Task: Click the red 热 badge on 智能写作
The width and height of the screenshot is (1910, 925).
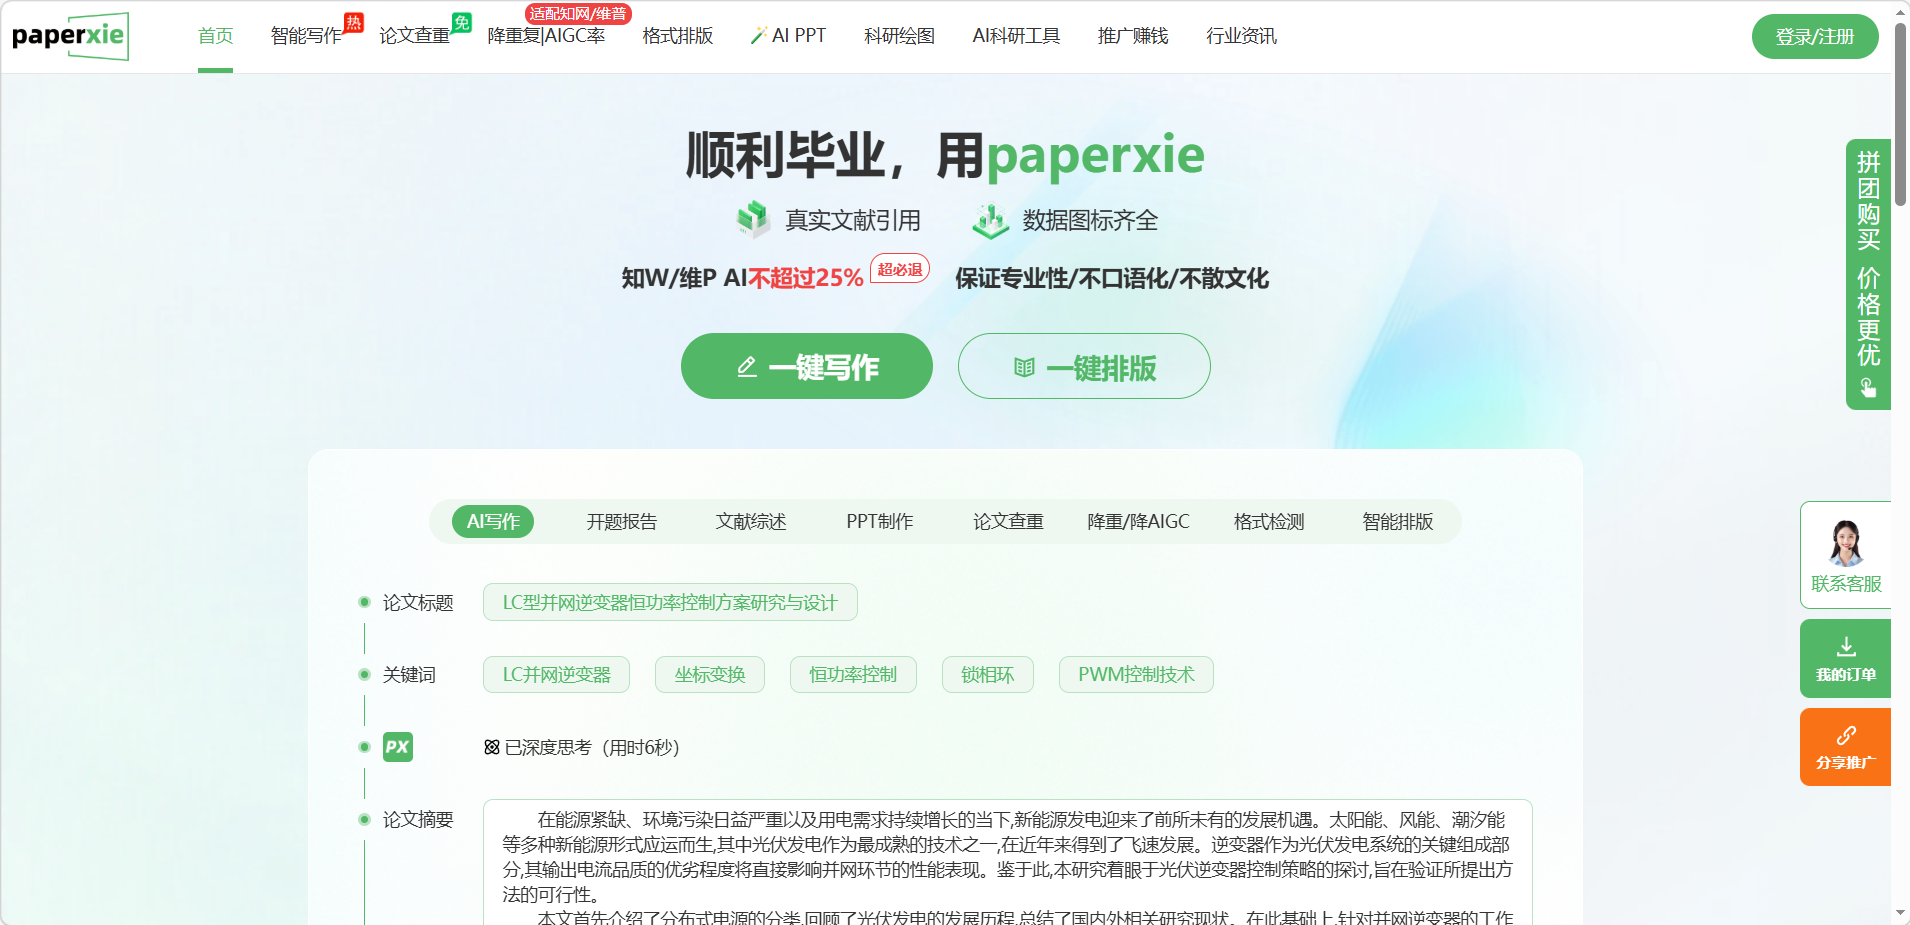Action: (354, 22)
